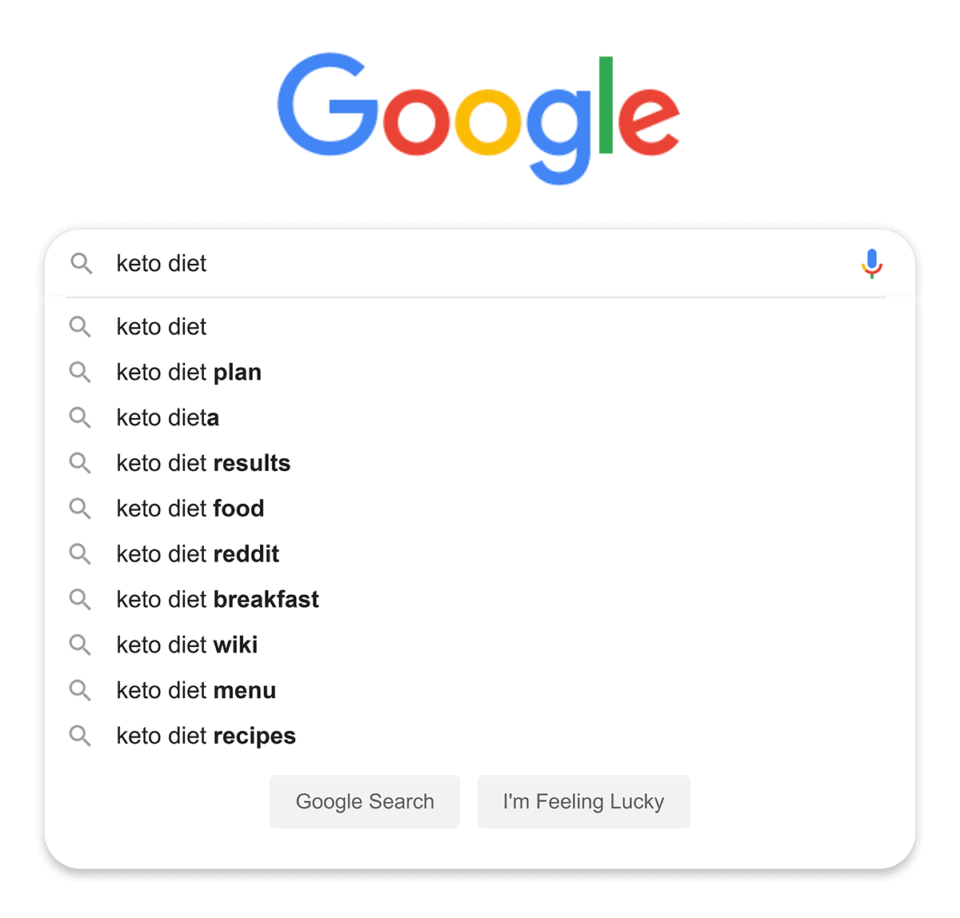Viewport: 960px width, 918px height.
Task: Click the search icon beside "keto diet food"
Action: [x=80, y=509]
